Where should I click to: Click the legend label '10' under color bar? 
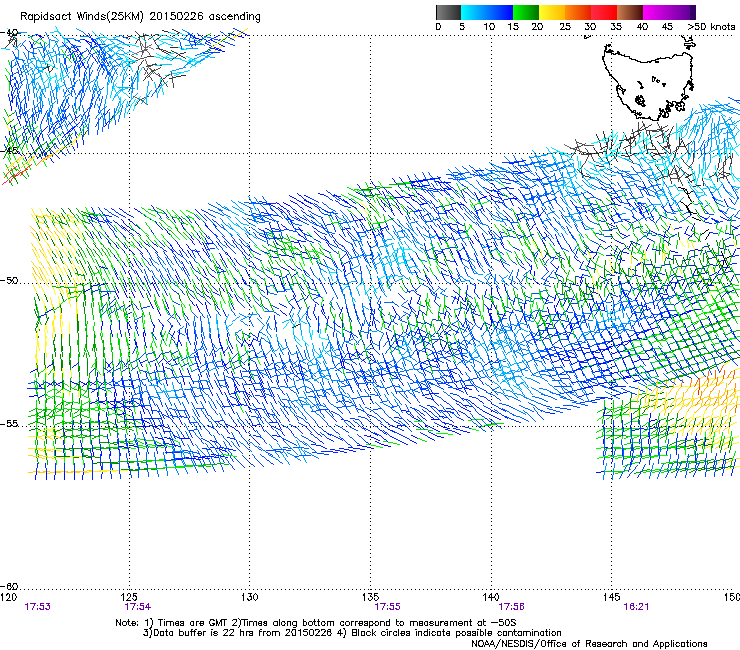489,27
